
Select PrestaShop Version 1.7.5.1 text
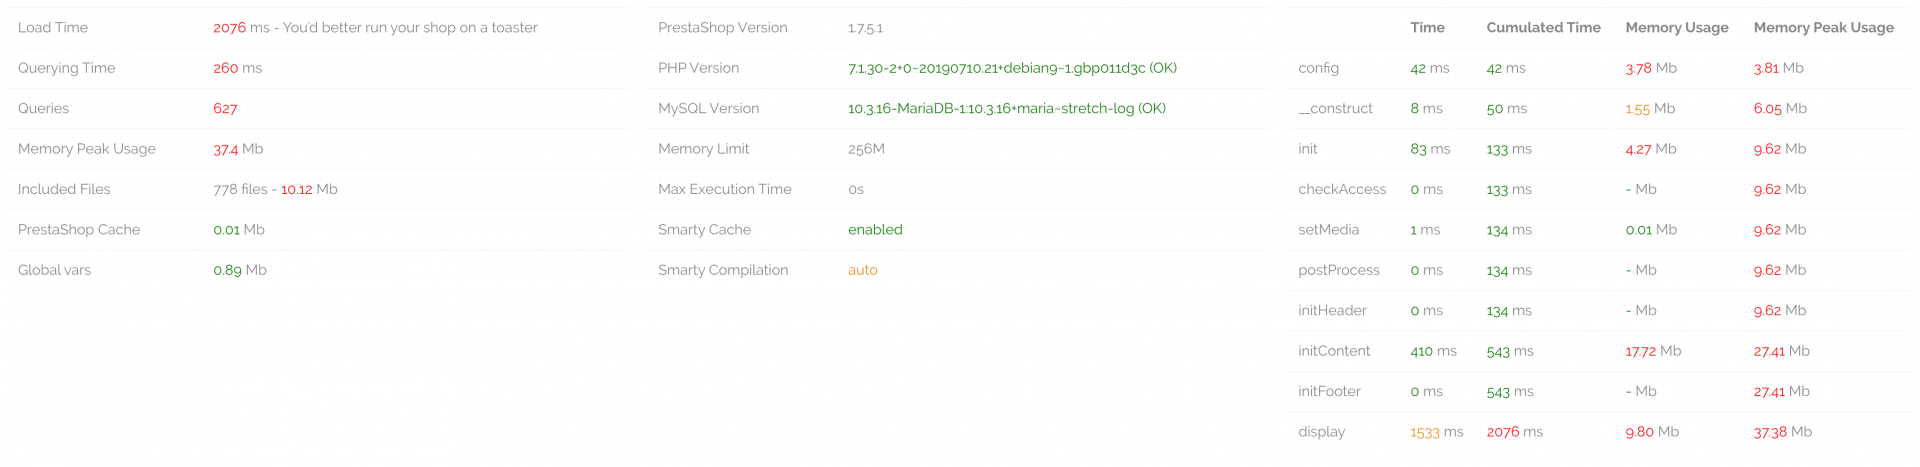[865, 28]
